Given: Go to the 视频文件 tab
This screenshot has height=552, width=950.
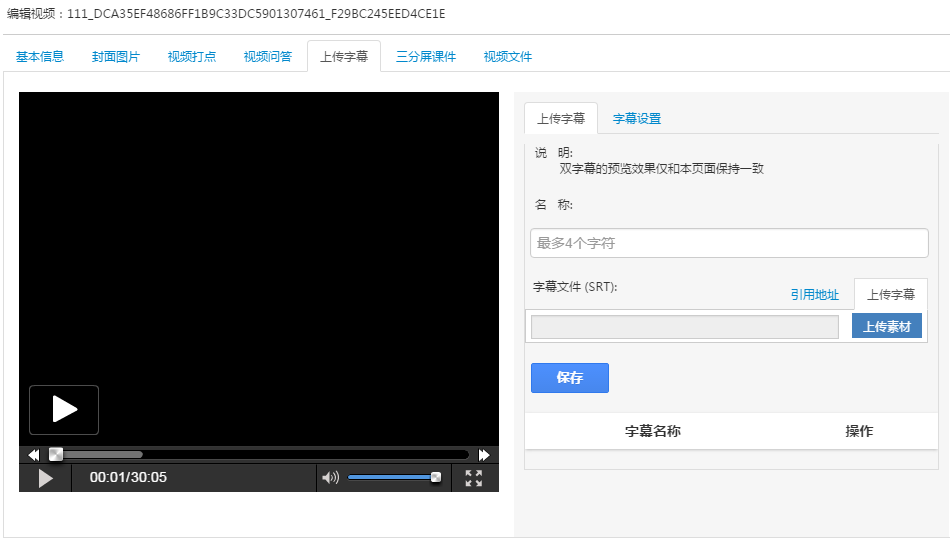Looking at the screenshot, I should [508, 56].
